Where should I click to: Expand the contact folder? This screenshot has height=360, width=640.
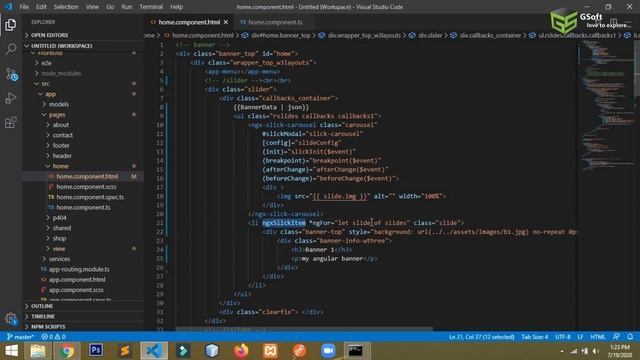[x=62, y=136]
